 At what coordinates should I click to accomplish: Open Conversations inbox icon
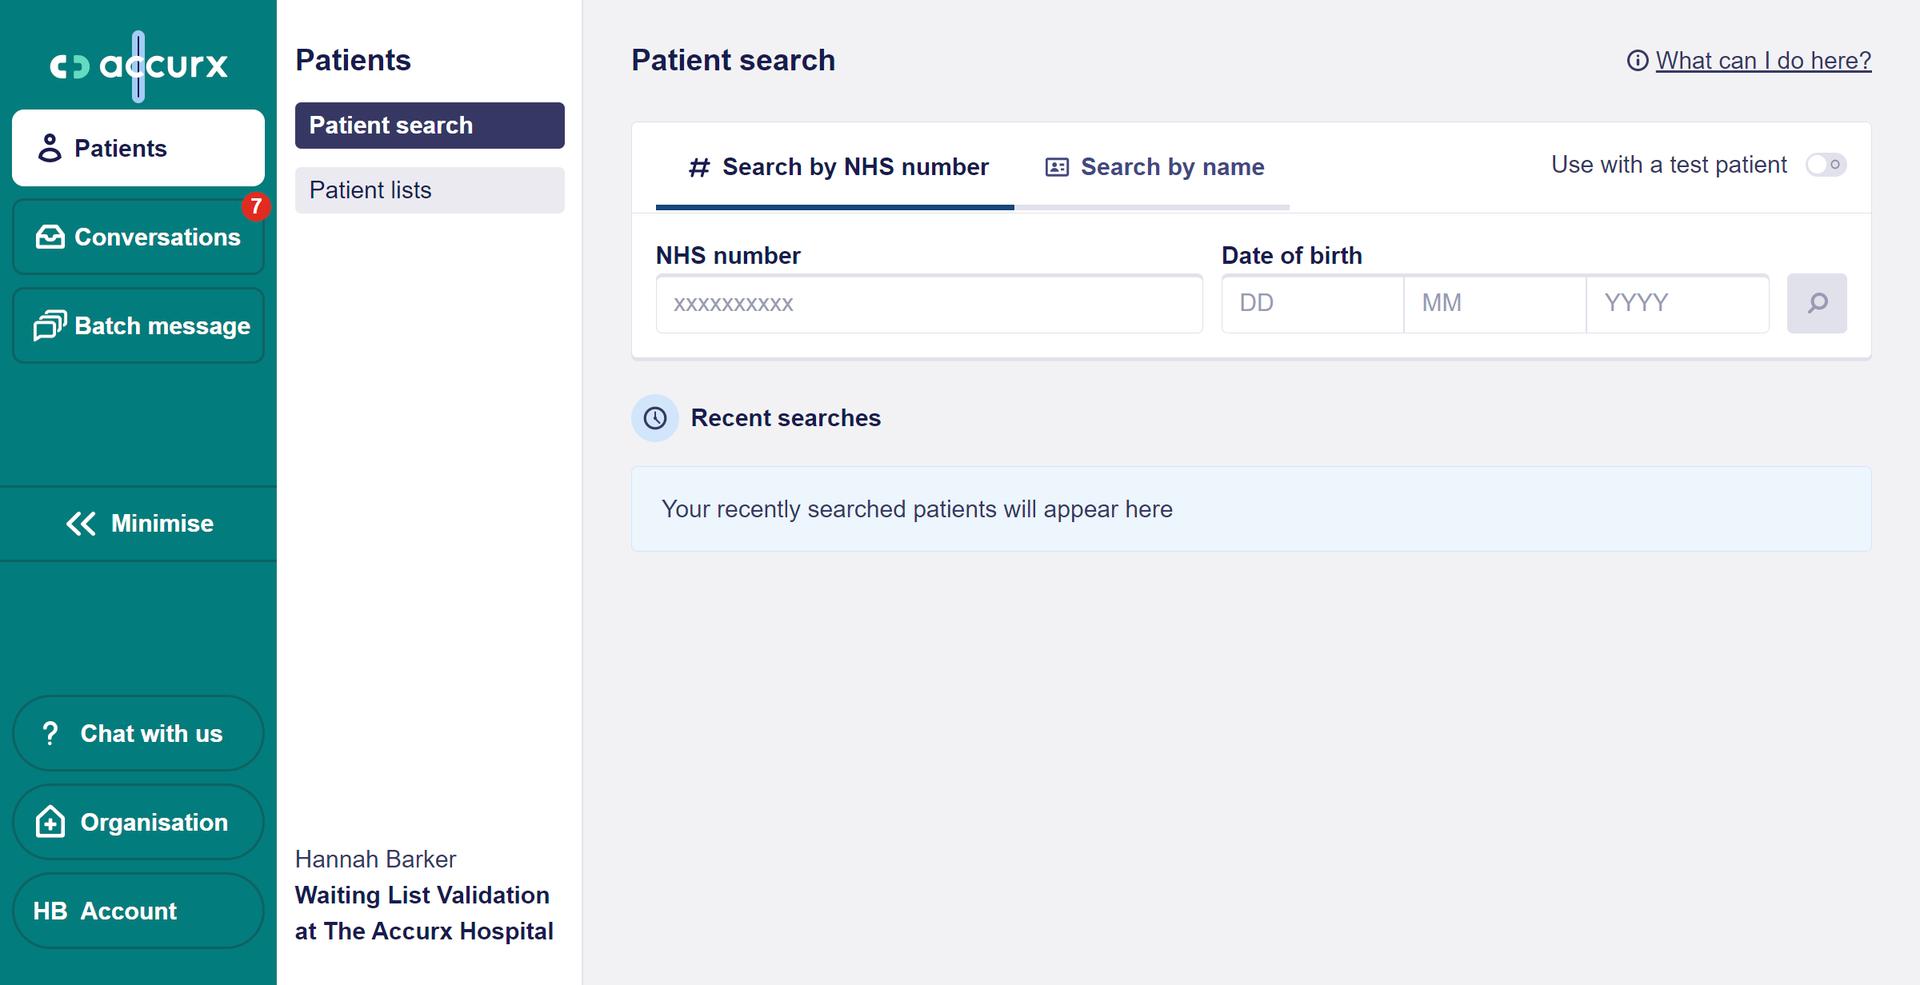pyautogui.click(x=50, y=237)
